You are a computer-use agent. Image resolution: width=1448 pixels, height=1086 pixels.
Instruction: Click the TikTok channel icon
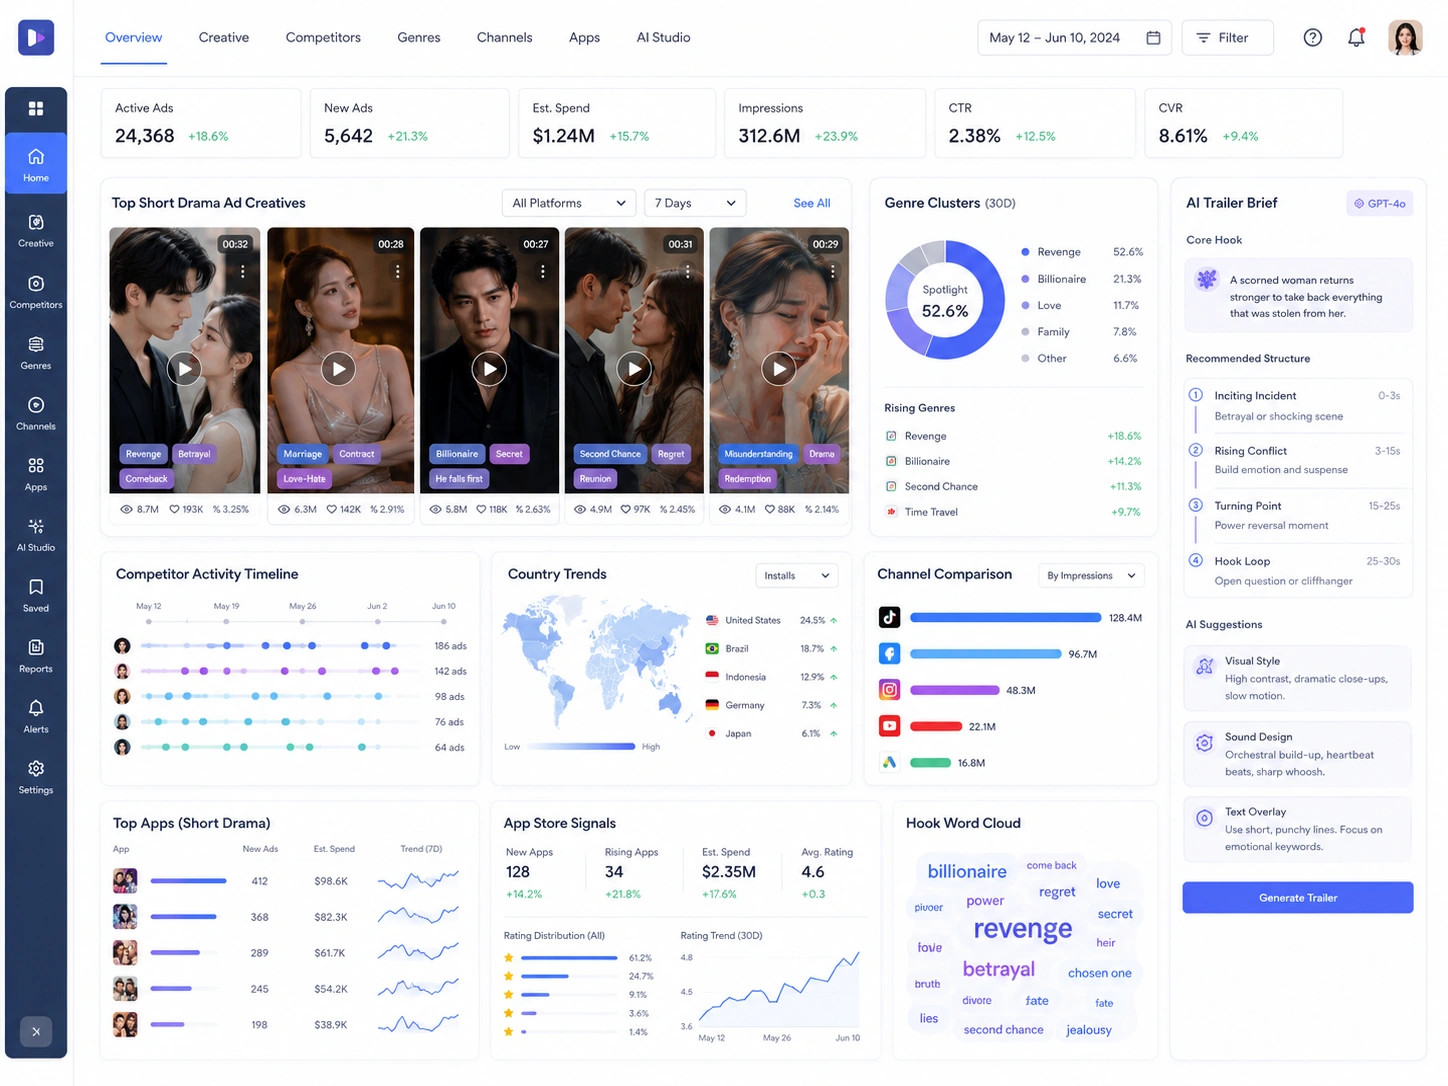tap(889, 617)
